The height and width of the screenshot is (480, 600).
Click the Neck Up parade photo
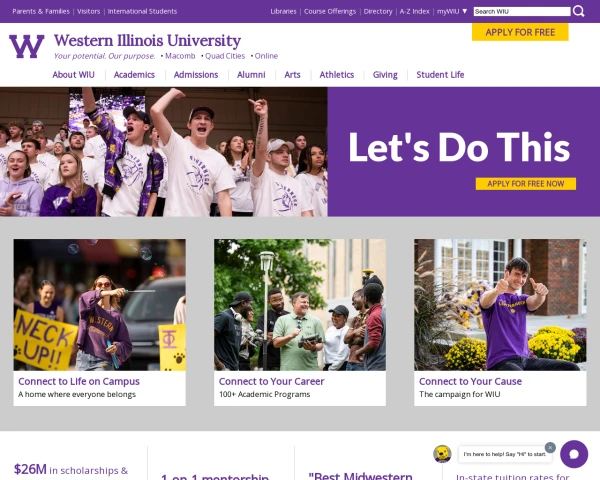(x=99, y=305)
